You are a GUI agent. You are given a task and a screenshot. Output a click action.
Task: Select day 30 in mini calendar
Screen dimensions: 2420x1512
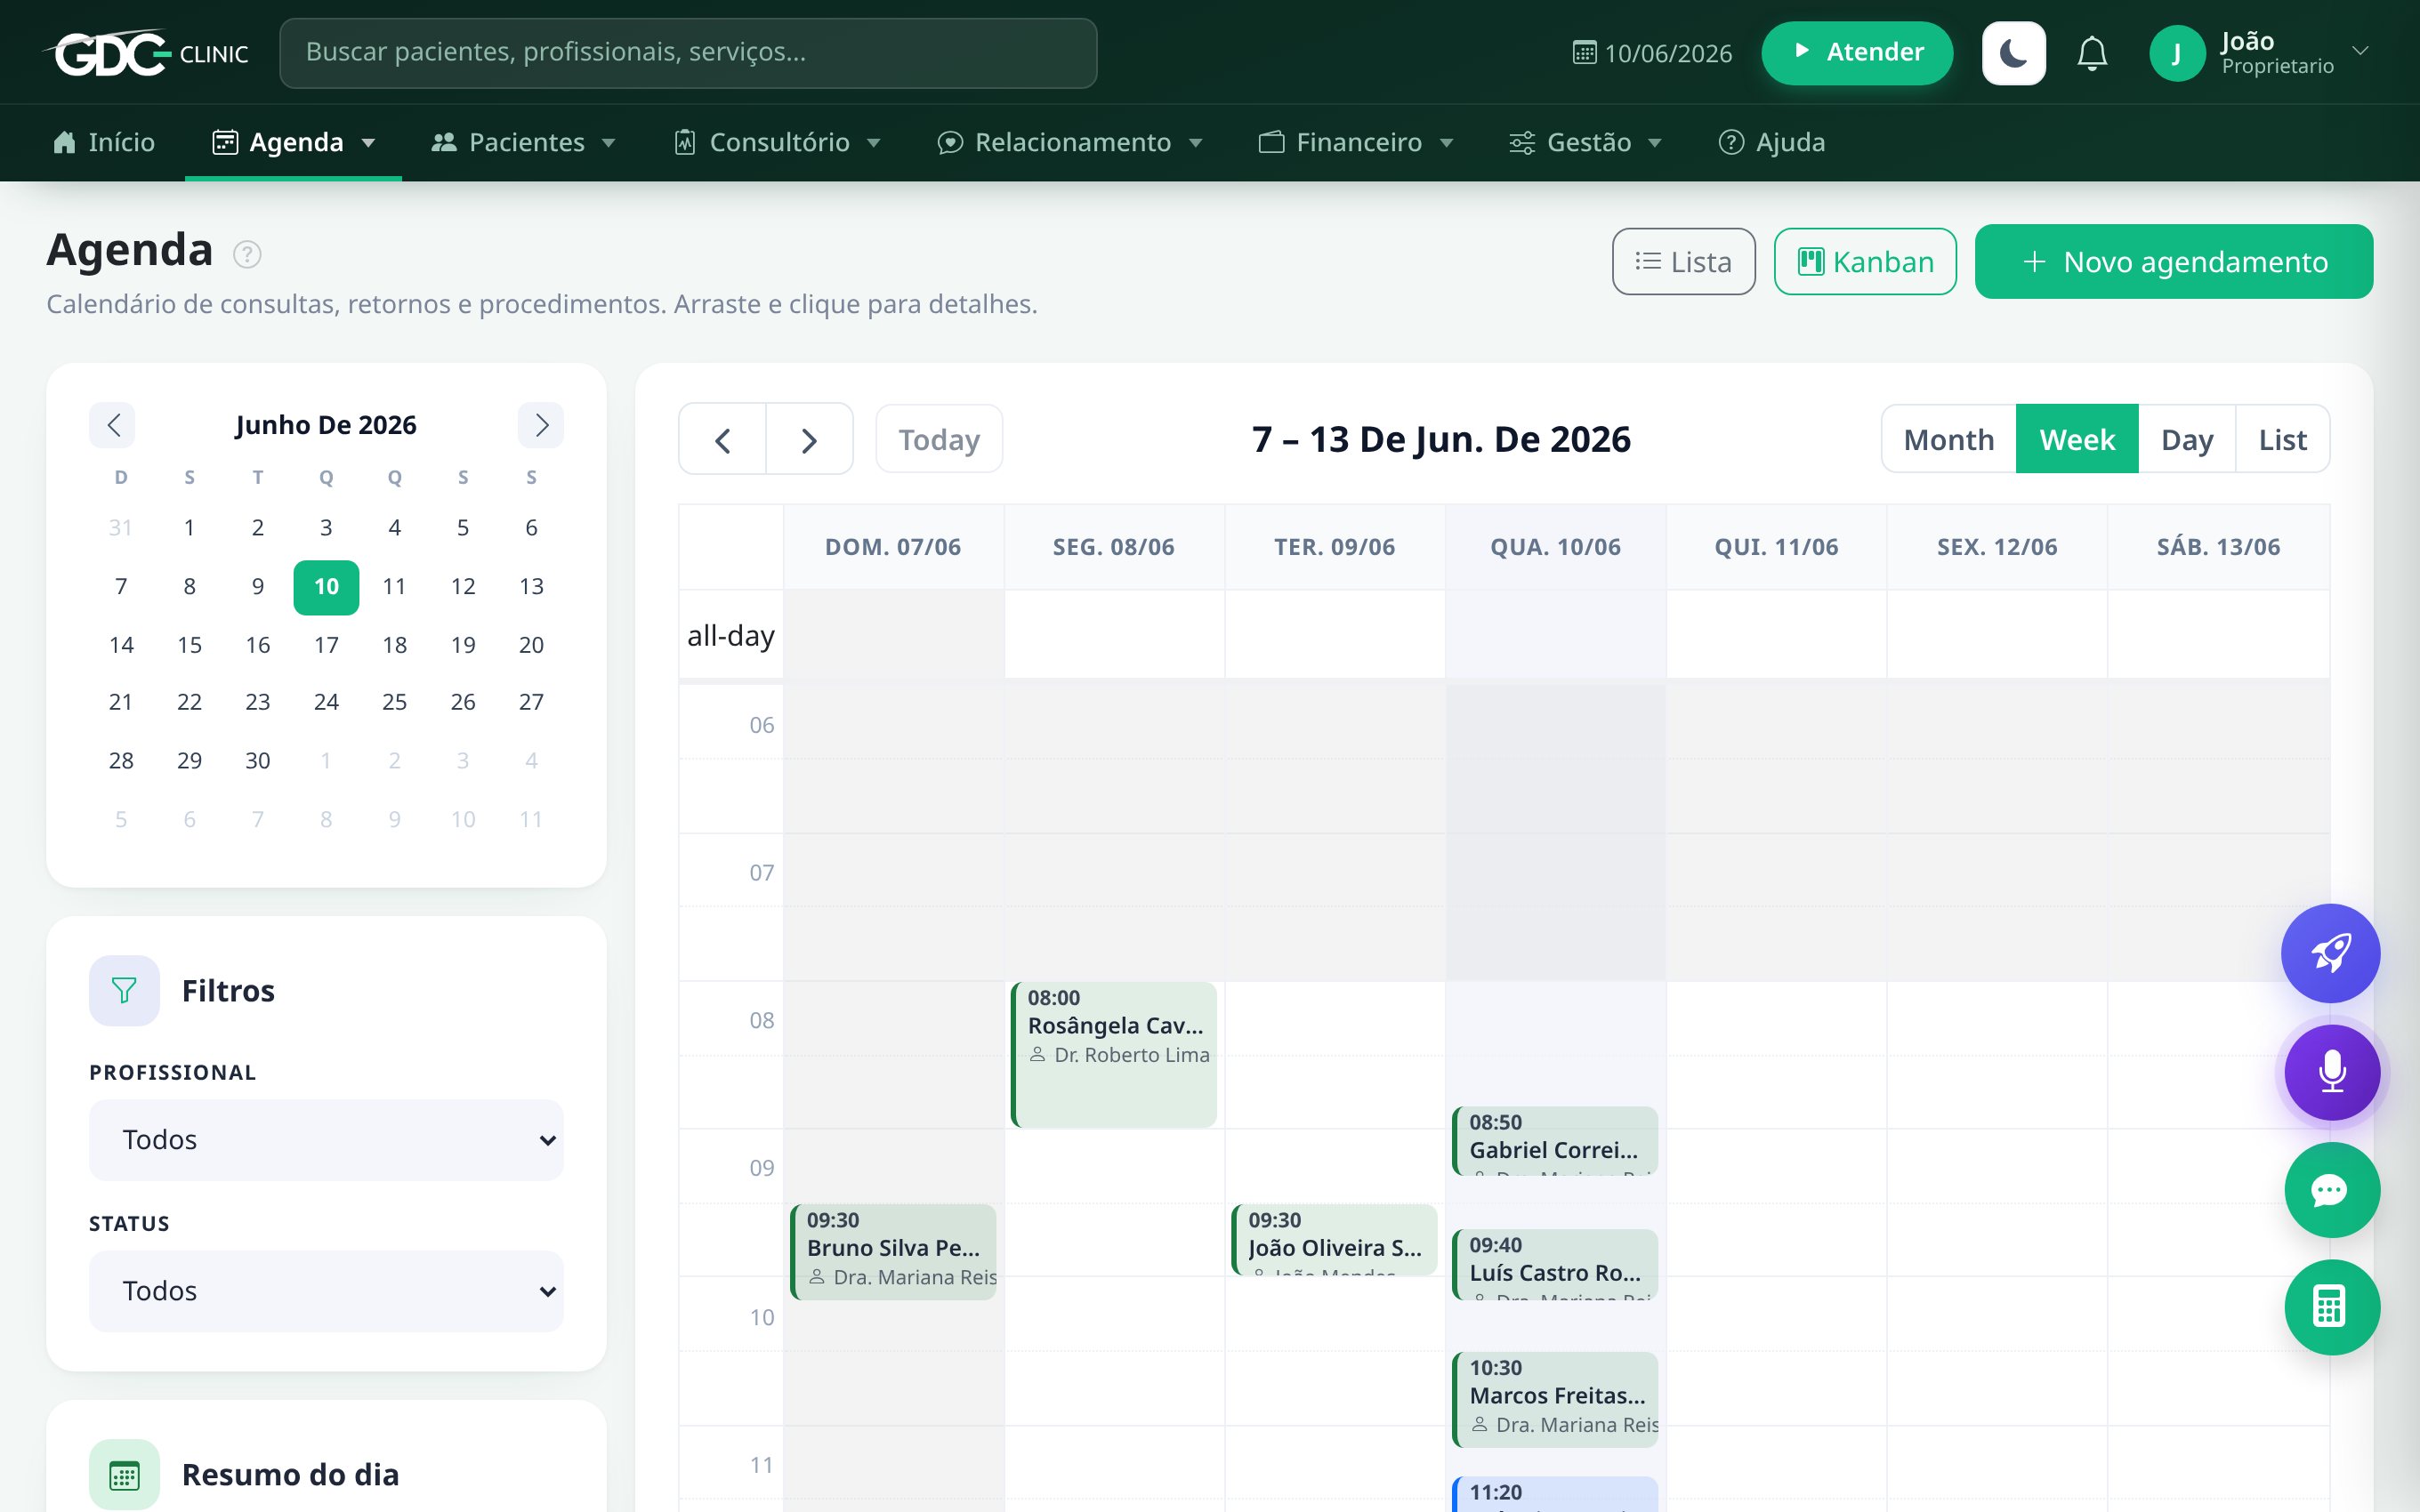tap(258, 761)
